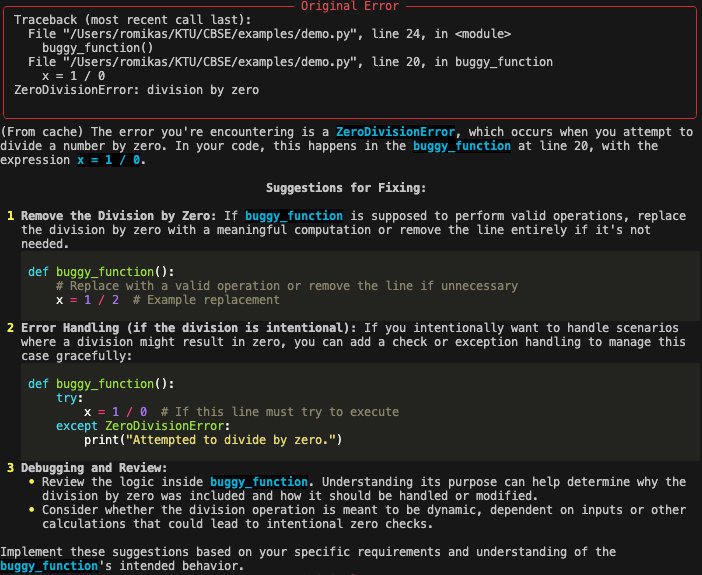
Task: Click "Debugging and Review:" heading
Action: (x=94, y=468)
